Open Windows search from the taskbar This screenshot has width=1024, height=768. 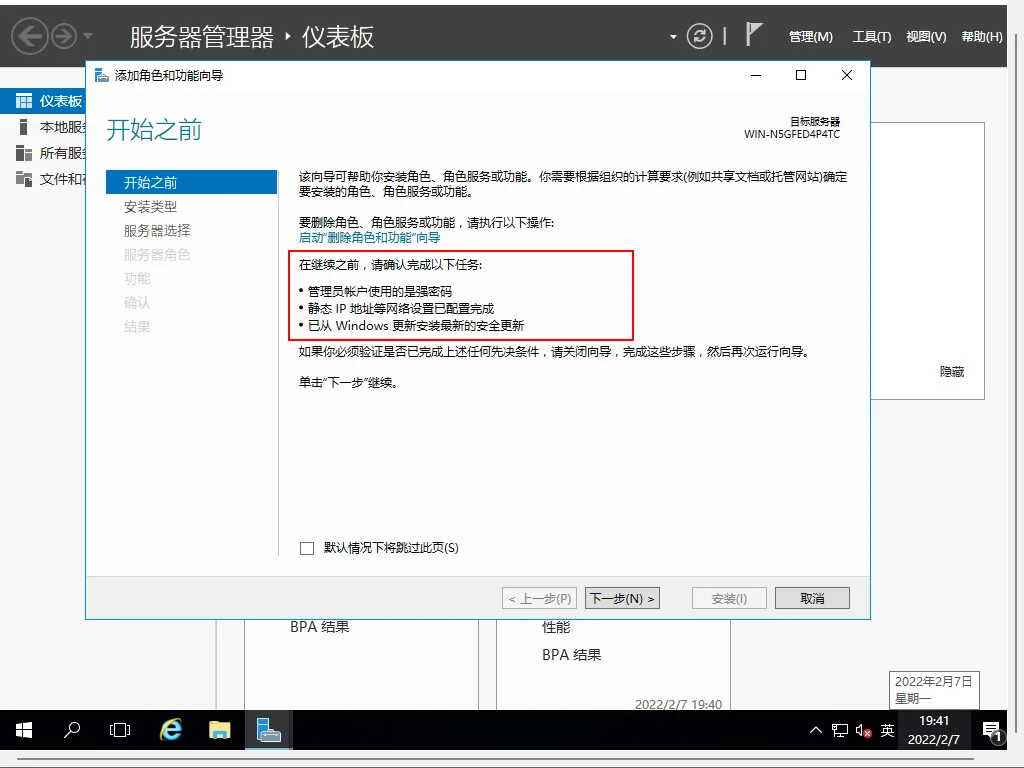[x=71, y=730]
